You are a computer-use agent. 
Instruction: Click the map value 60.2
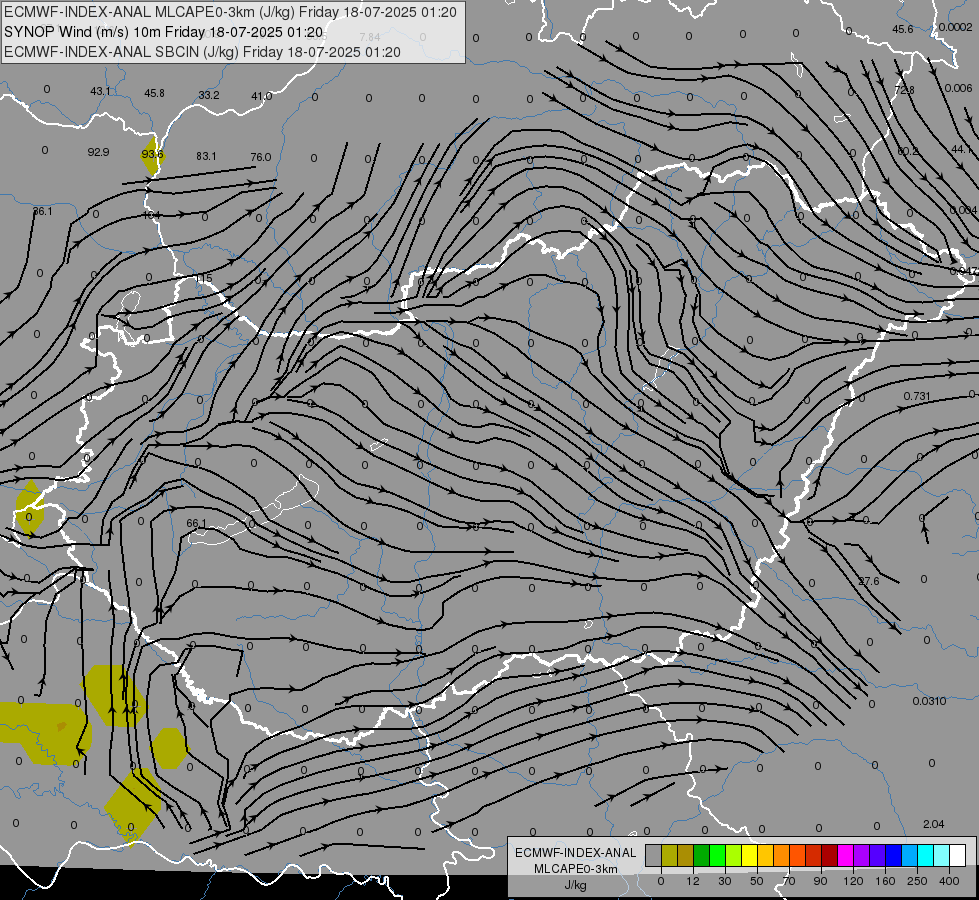908,151
